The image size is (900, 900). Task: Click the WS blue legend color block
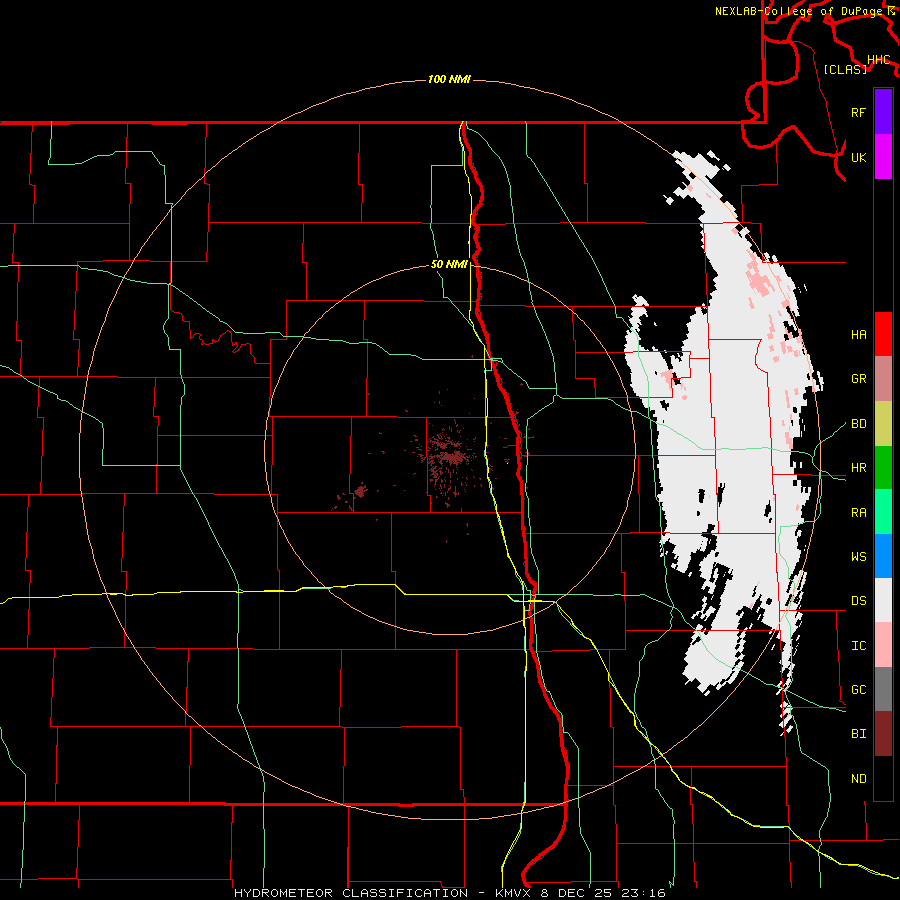pos(883,556)
